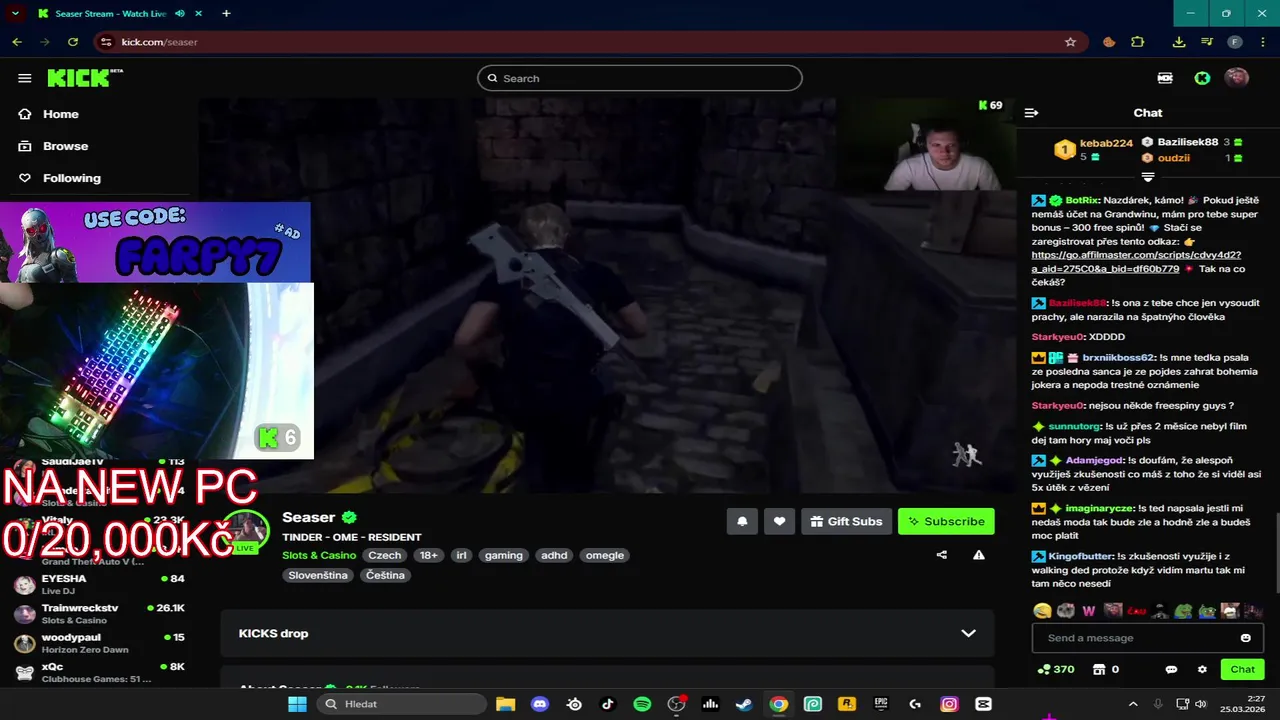Viewport: 1280px width, 720px height.
Task: Click username imaginarycze in chat
Action: tap(1100, 508)
